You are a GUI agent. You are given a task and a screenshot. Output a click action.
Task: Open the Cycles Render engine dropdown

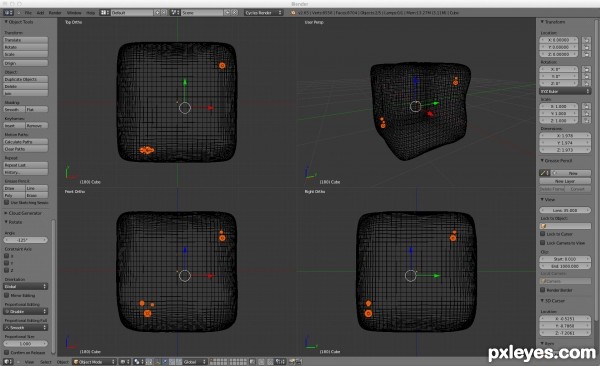click(263, 13)
